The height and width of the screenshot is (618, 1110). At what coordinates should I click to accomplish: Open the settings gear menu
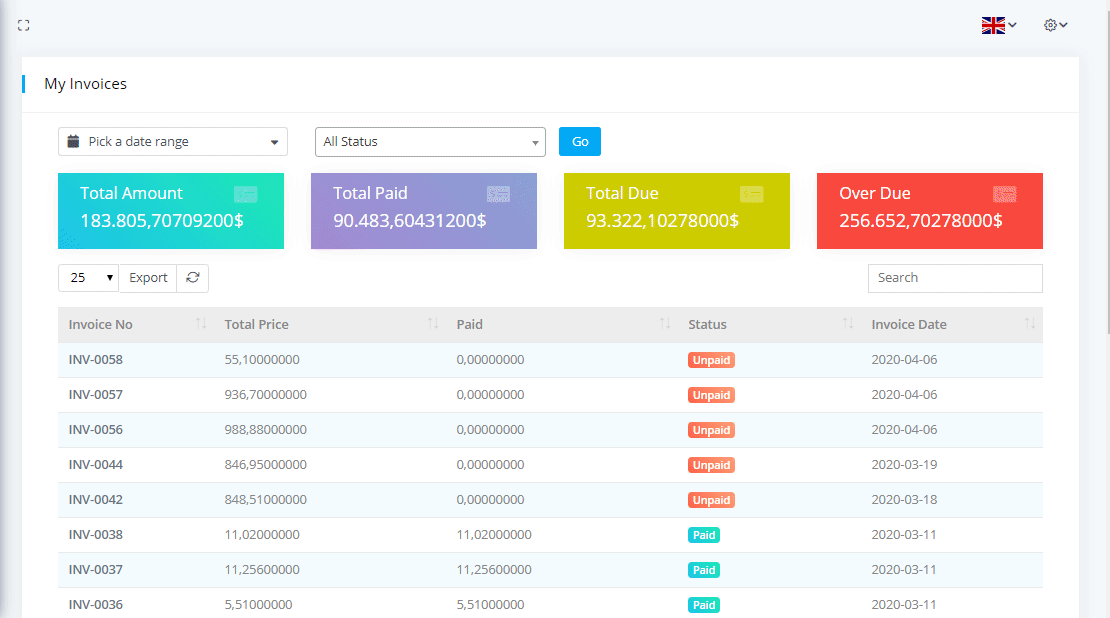click(1055, 25)
